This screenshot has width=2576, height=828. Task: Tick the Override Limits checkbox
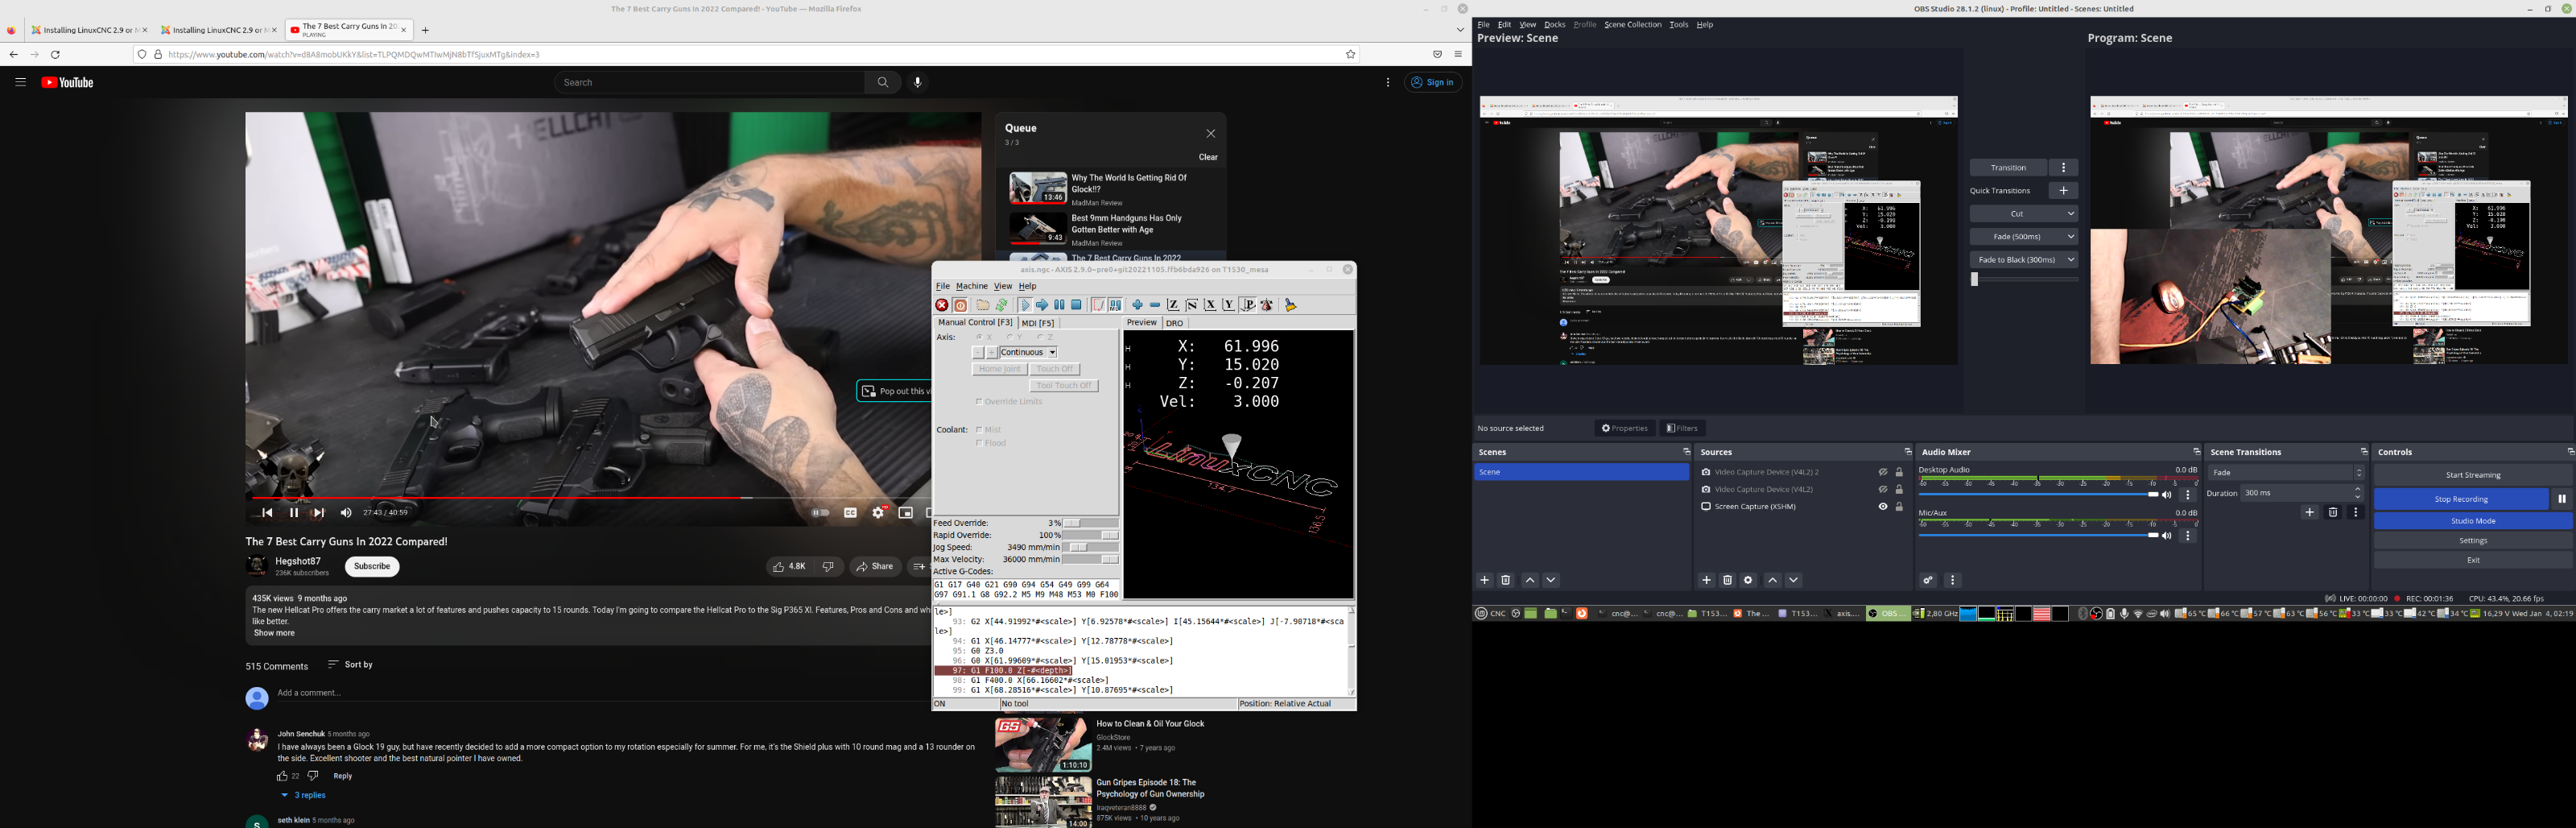click(x=979, y=402)
